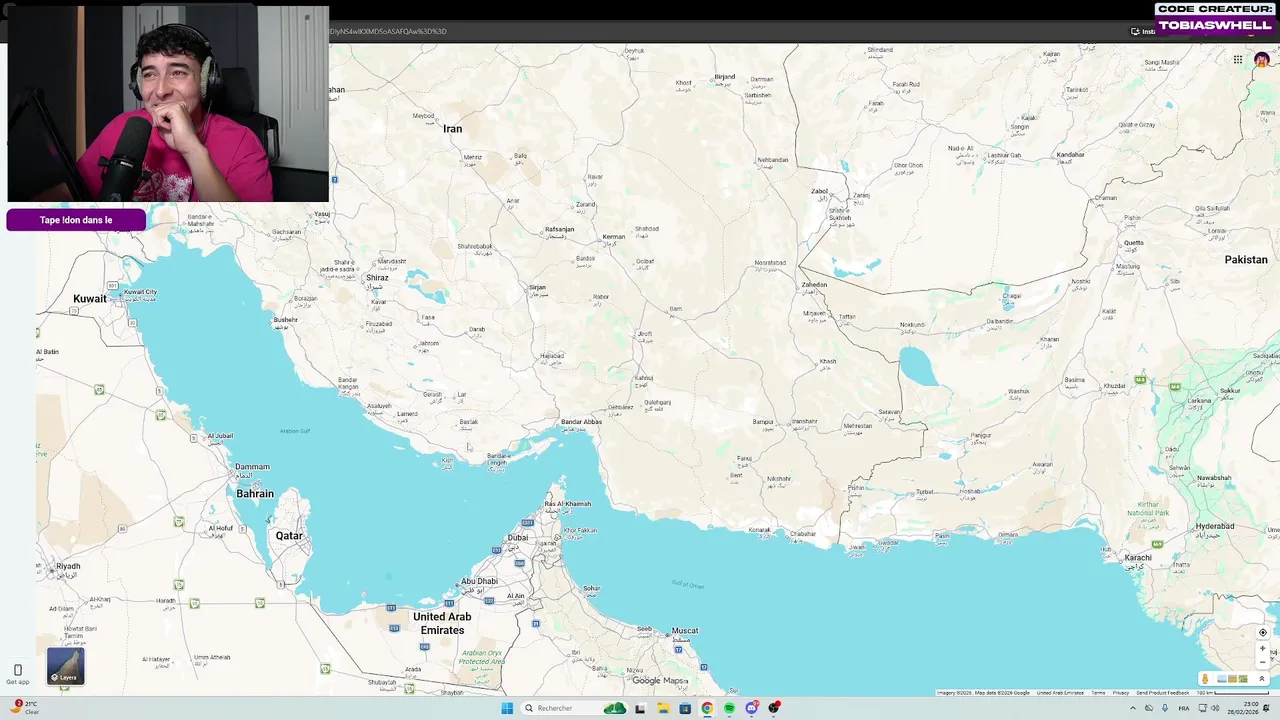Open the FRA language switcher
This screenshot has height=720, width=1280.
coord(1184,708)
